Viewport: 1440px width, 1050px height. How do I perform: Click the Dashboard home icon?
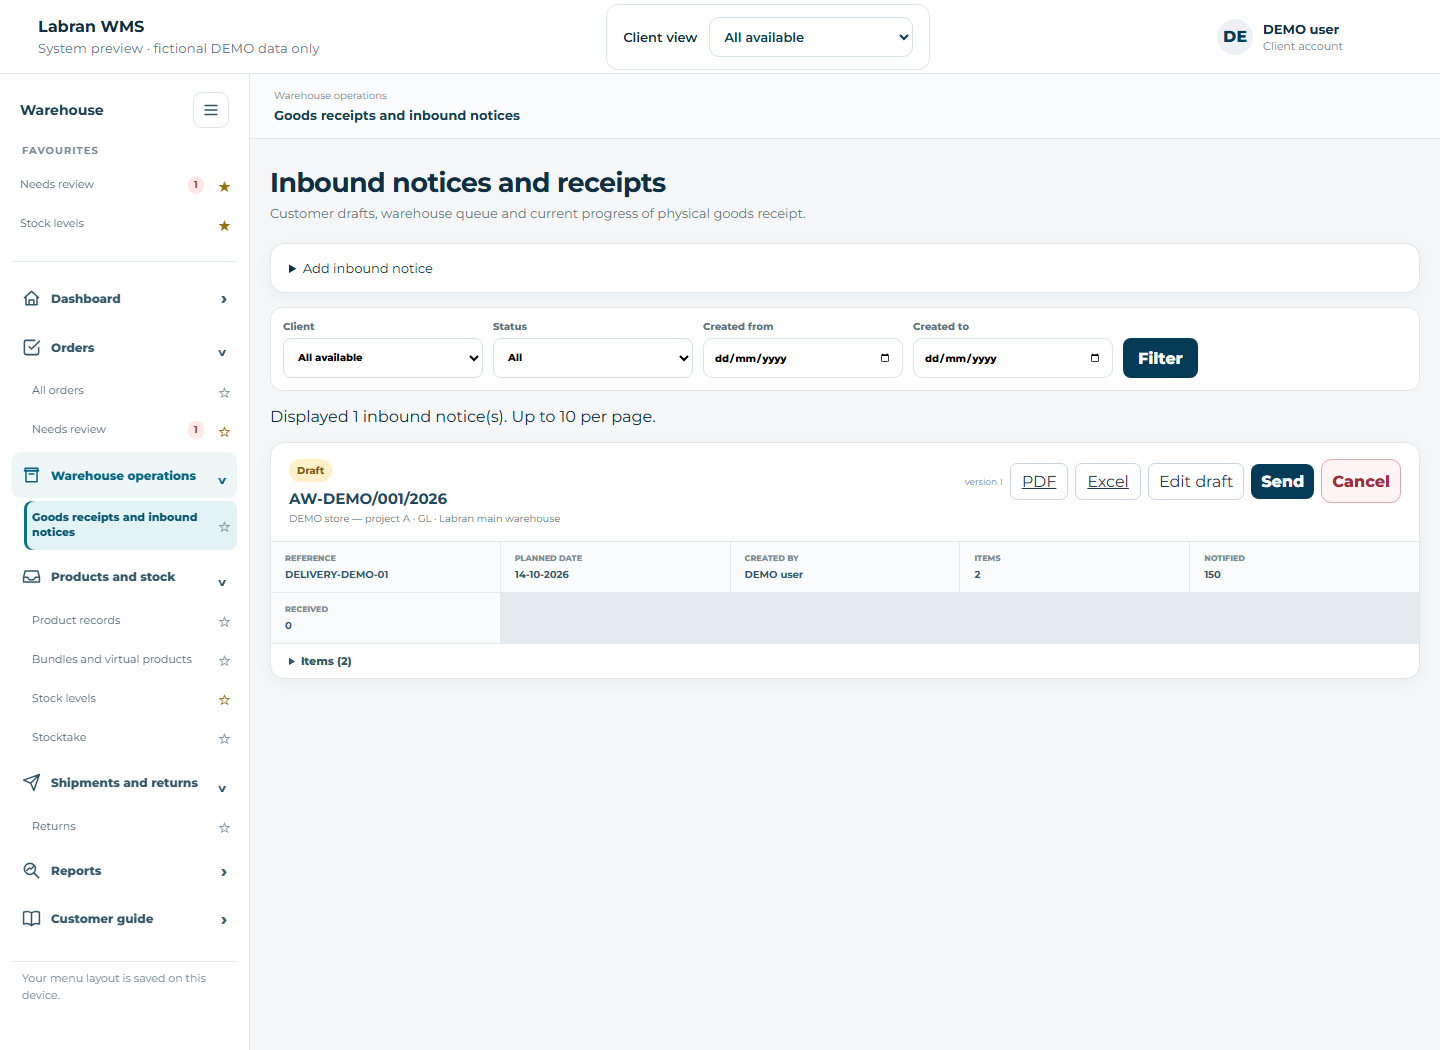[x=32, y=298]
